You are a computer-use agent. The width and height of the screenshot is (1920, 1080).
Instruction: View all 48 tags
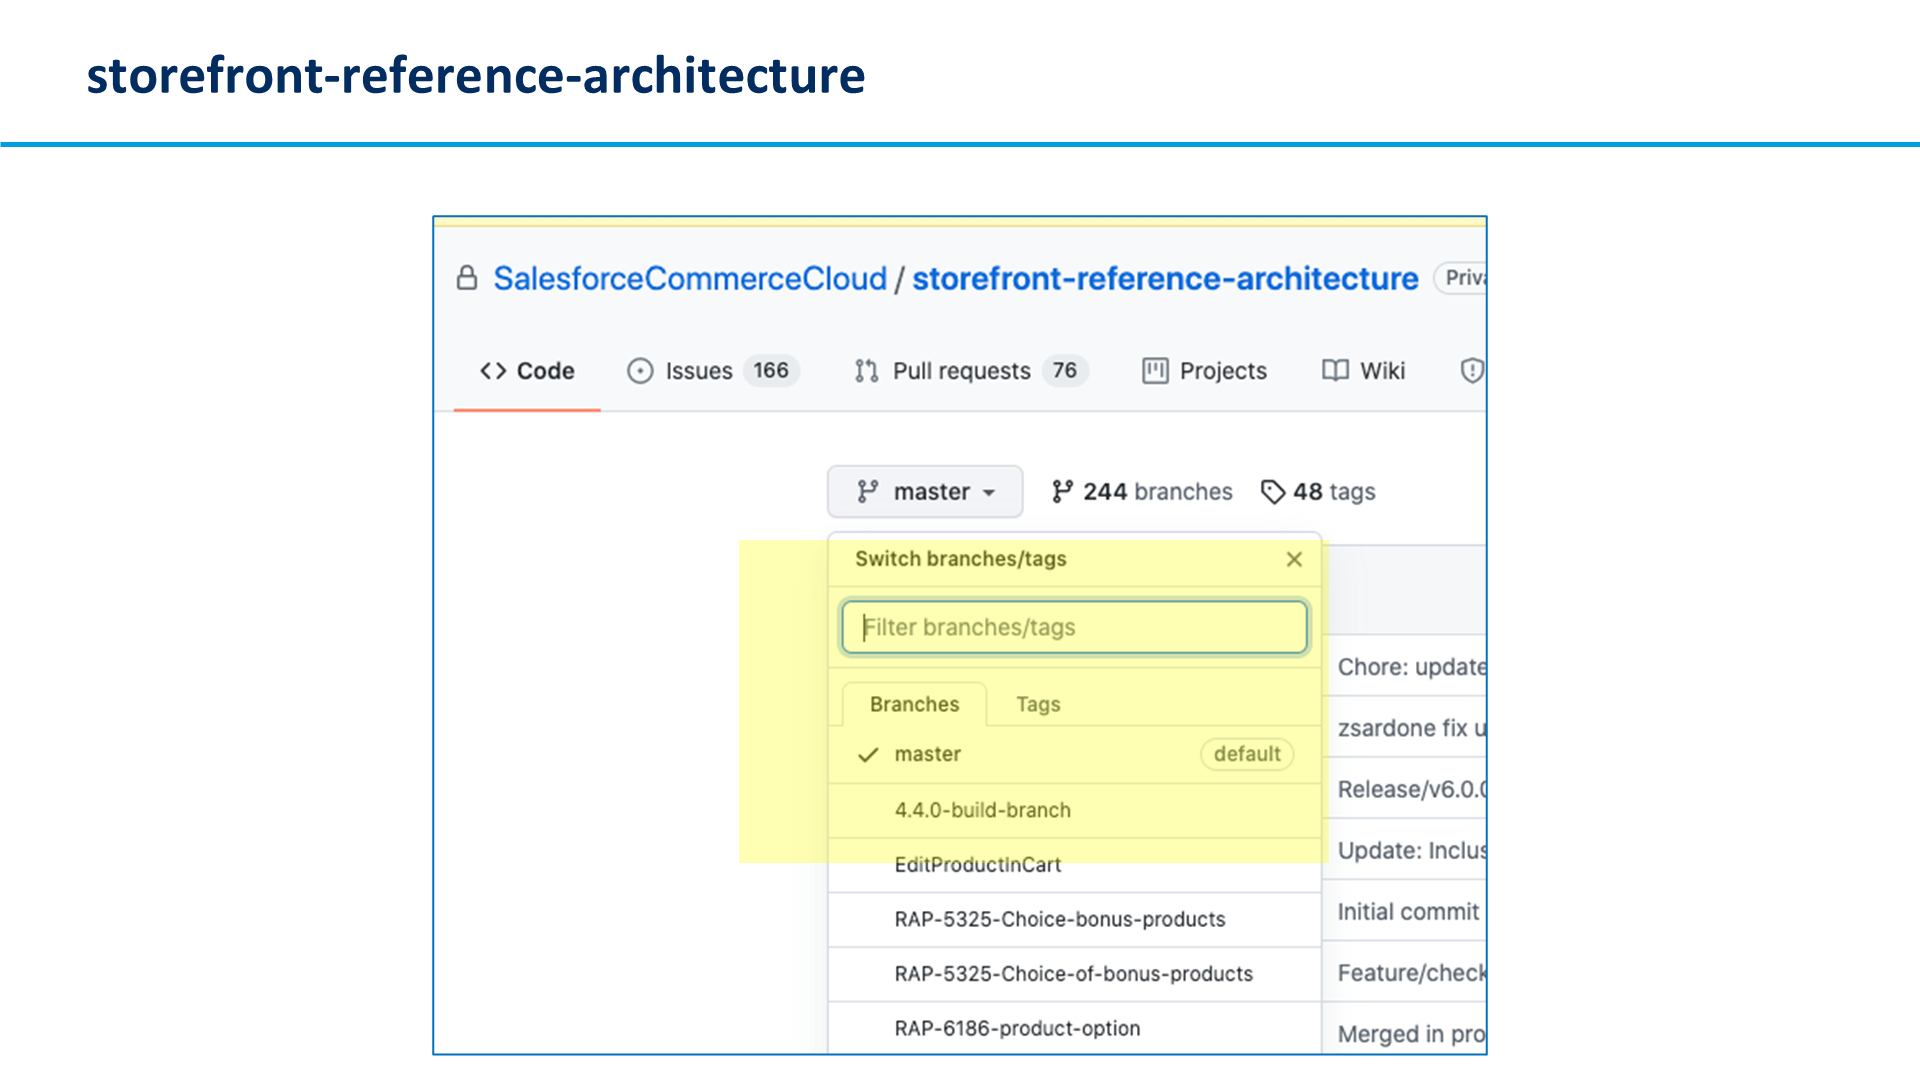tap(1318, 492)
